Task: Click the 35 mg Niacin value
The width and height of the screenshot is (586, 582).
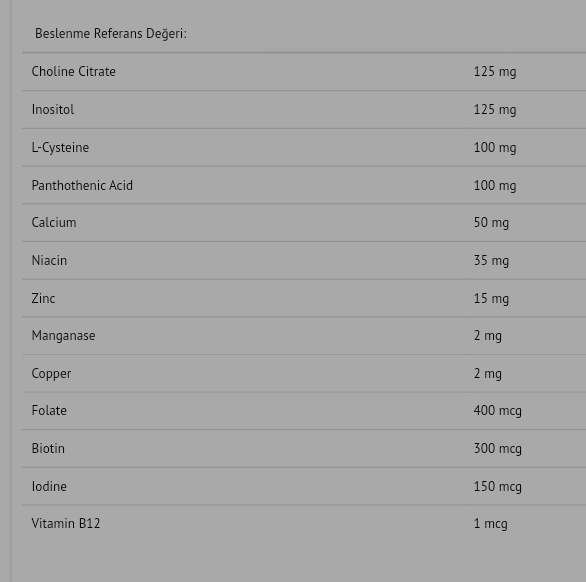Action: (491, 261)
